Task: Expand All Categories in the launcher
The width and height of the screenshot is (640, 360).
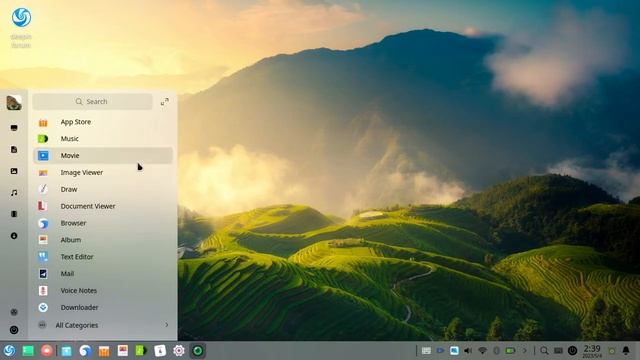Action: [102, 325]
